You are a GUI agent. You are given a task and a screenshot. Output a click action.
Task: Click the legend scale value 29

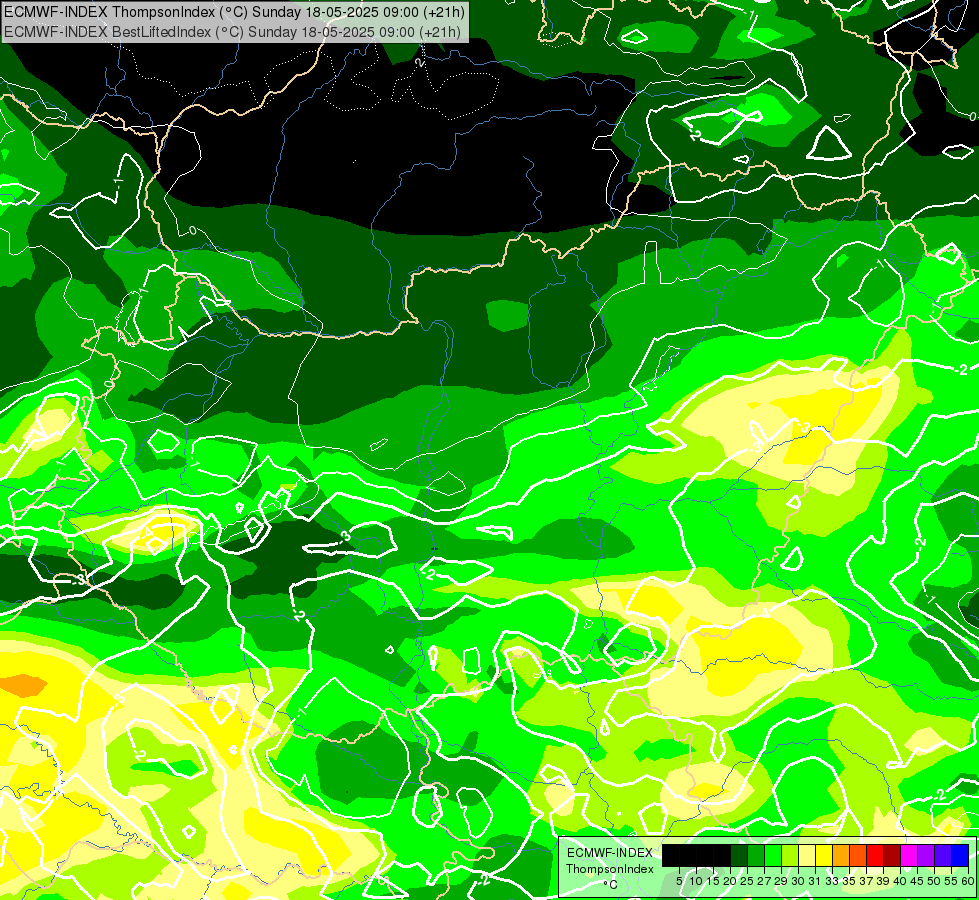[782, 881]
